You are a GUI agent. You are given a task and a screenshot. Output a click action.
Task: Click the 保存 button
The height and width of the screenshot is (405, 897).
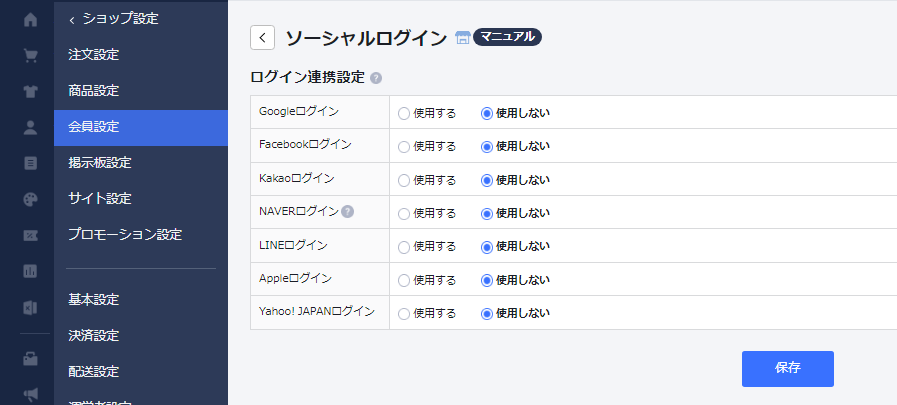click(788, 368)
